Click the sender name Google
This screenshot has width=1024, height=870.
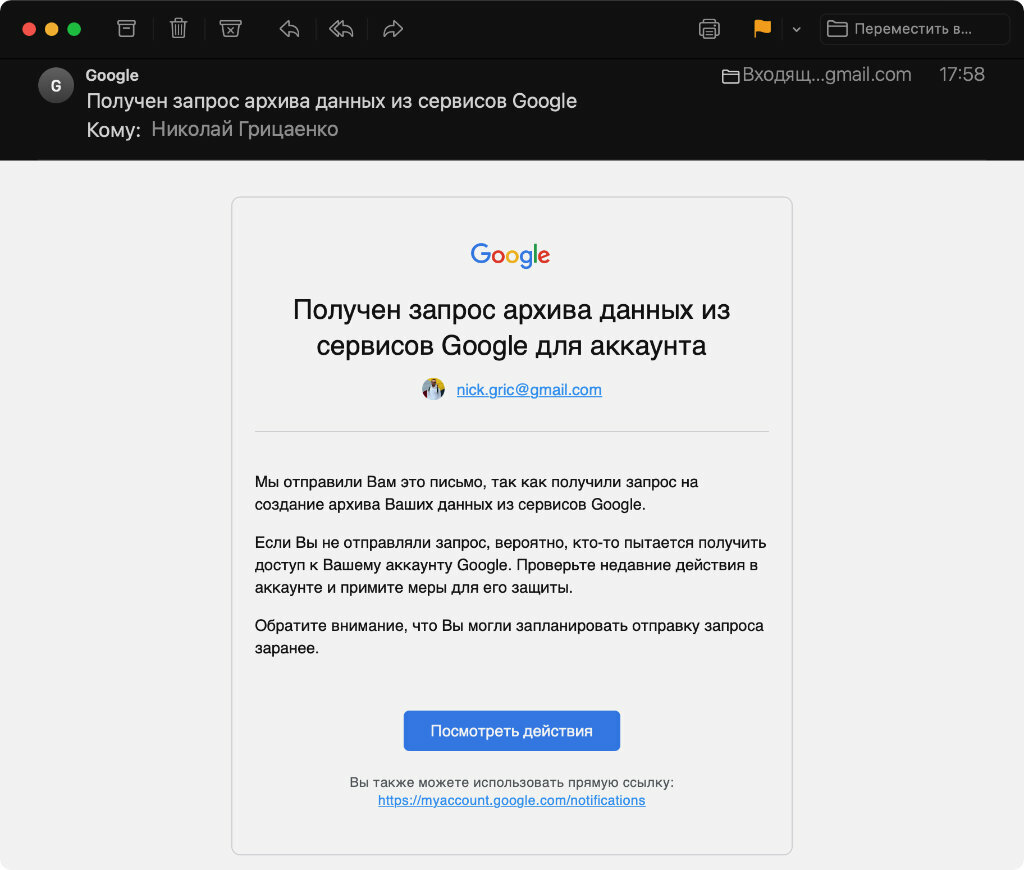(x=112, y=75)
